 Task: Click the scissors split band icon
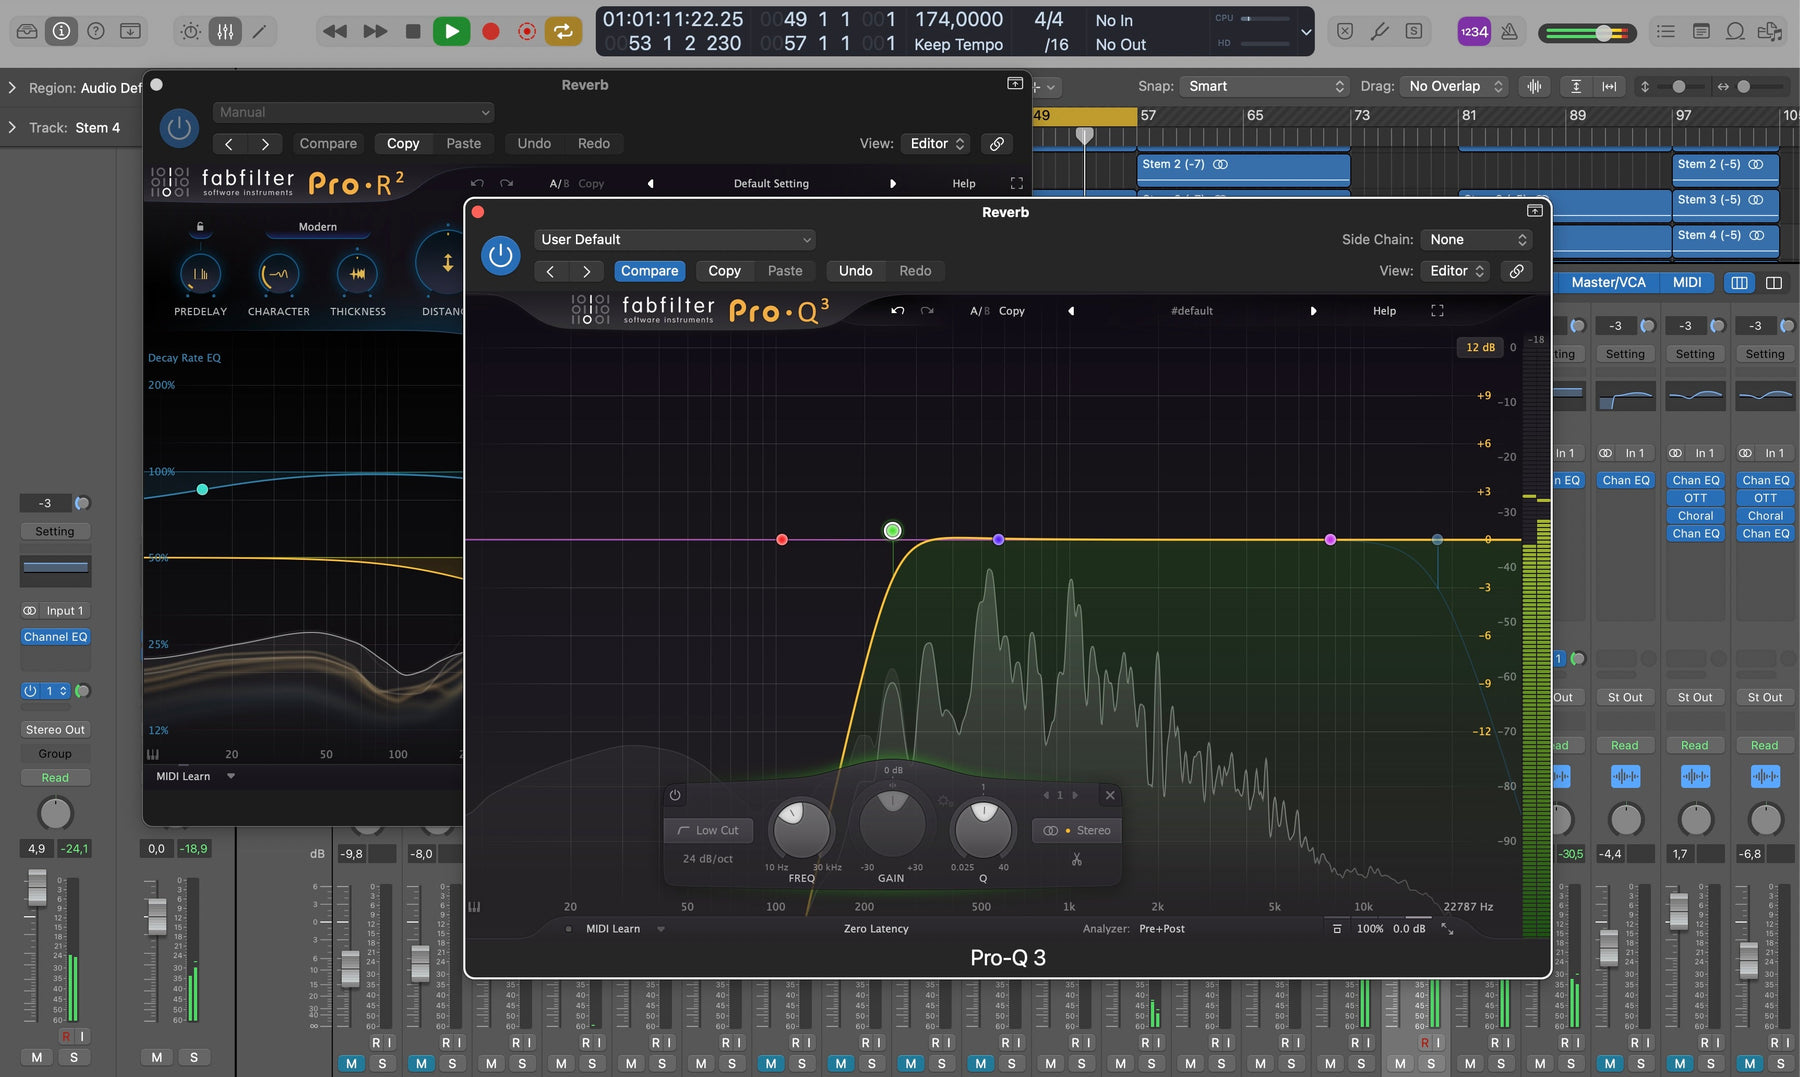1077,859
